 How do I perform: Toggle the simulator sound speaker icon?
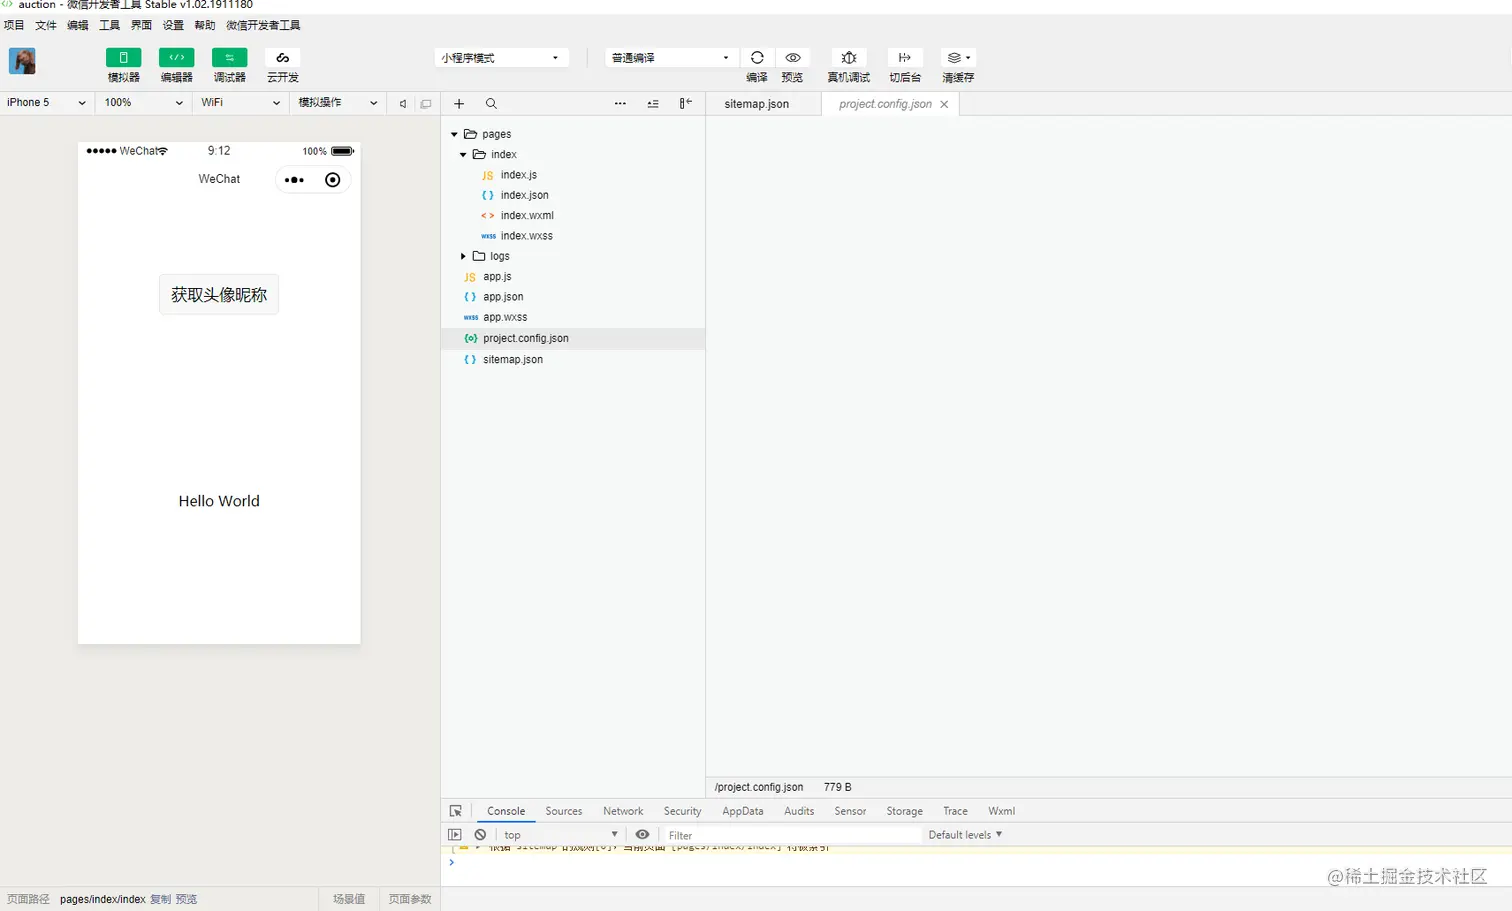[403, 103]
